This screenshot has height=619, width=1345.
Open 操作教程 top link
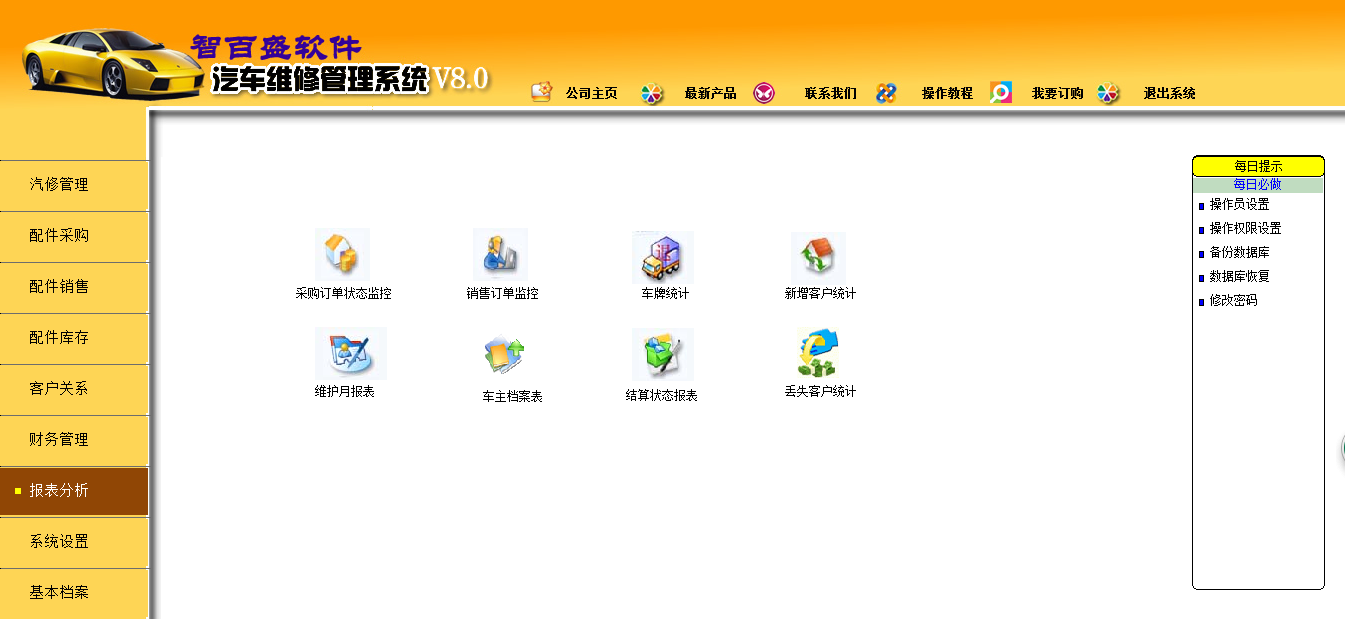pos(947,94)
